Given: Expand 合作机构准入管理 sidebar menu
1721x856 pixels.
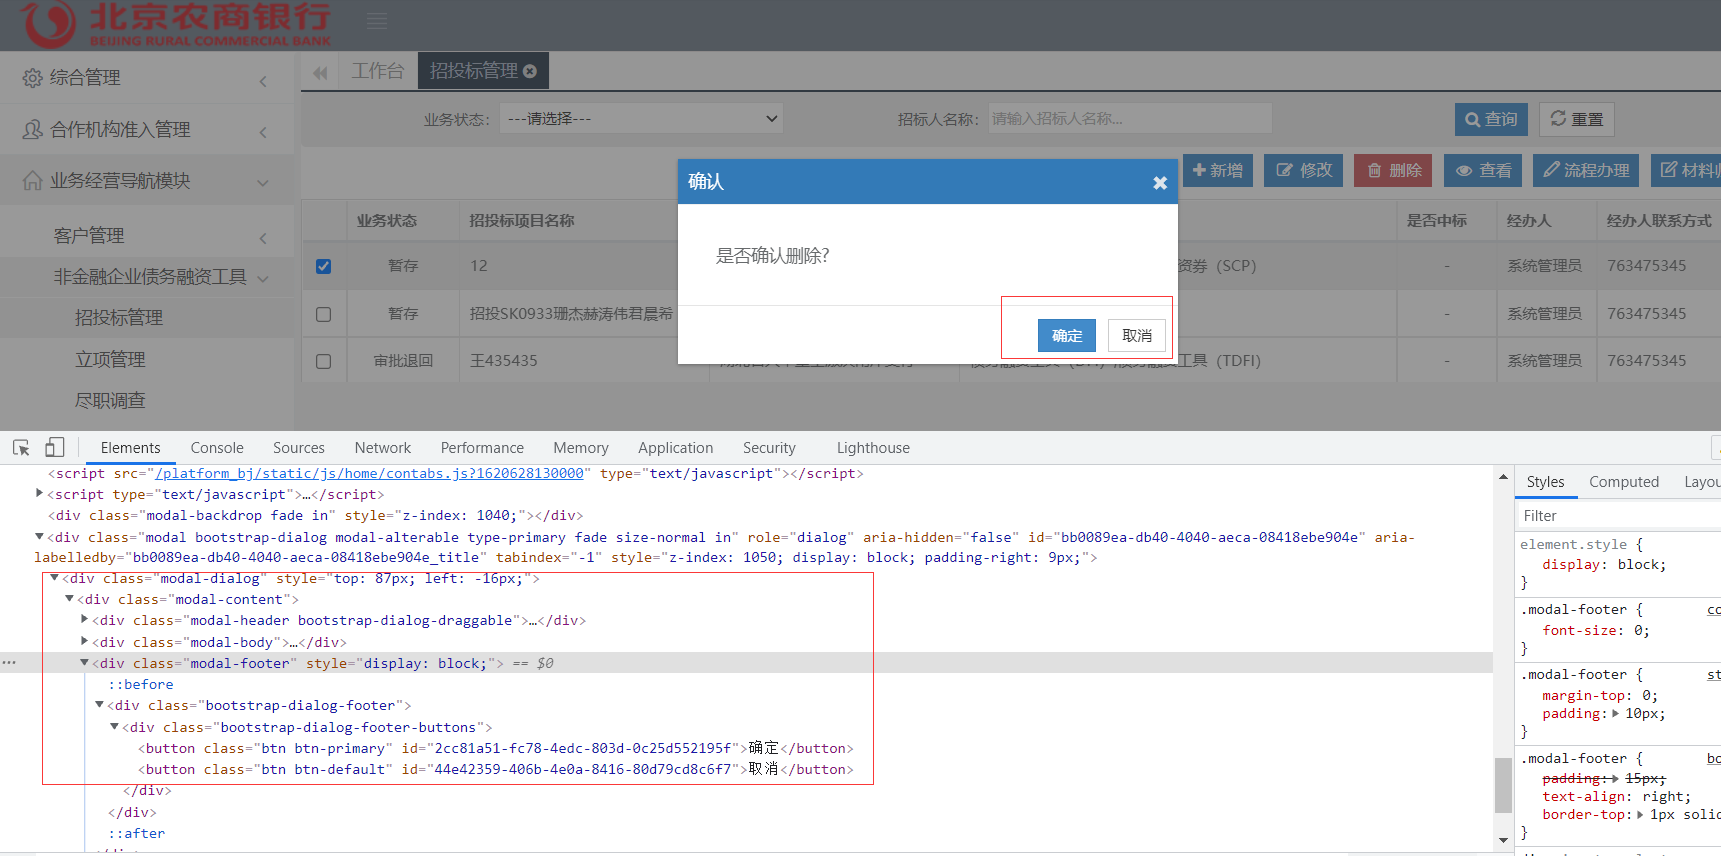Looking at the screenshot, I should (x=148, y=130).
